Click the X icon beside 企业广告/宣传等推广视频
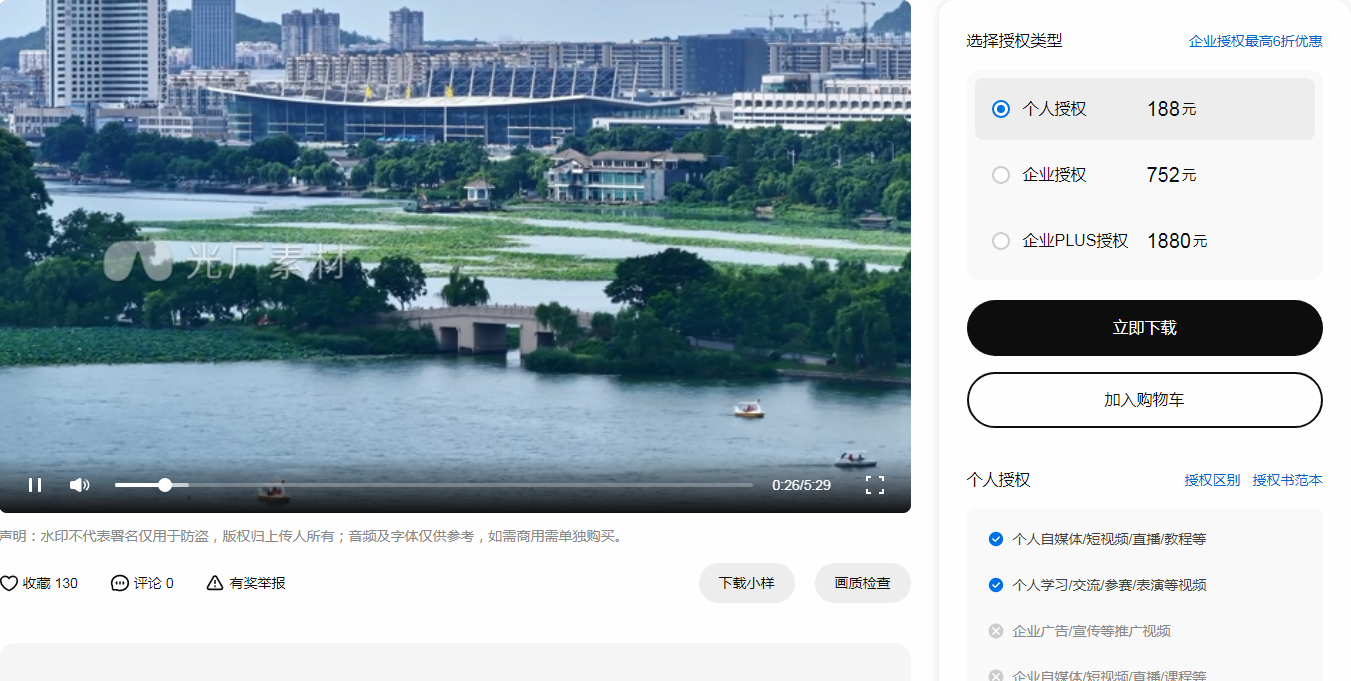The image size is (1351, 681). [x=995, y=631]
